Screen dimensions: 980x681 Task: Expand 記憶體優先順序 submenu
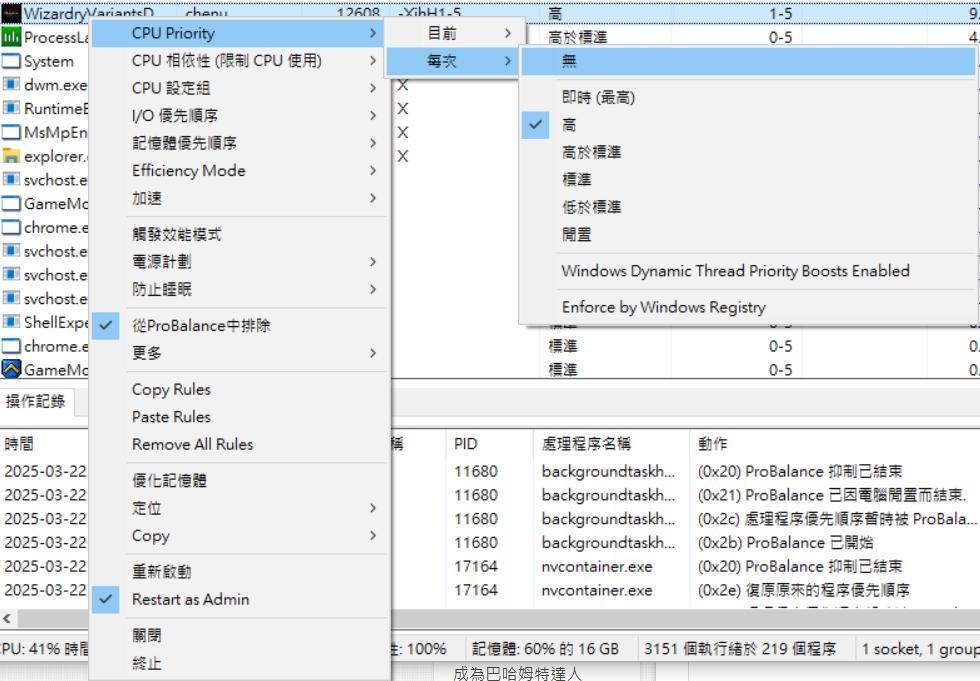point(238,143)
